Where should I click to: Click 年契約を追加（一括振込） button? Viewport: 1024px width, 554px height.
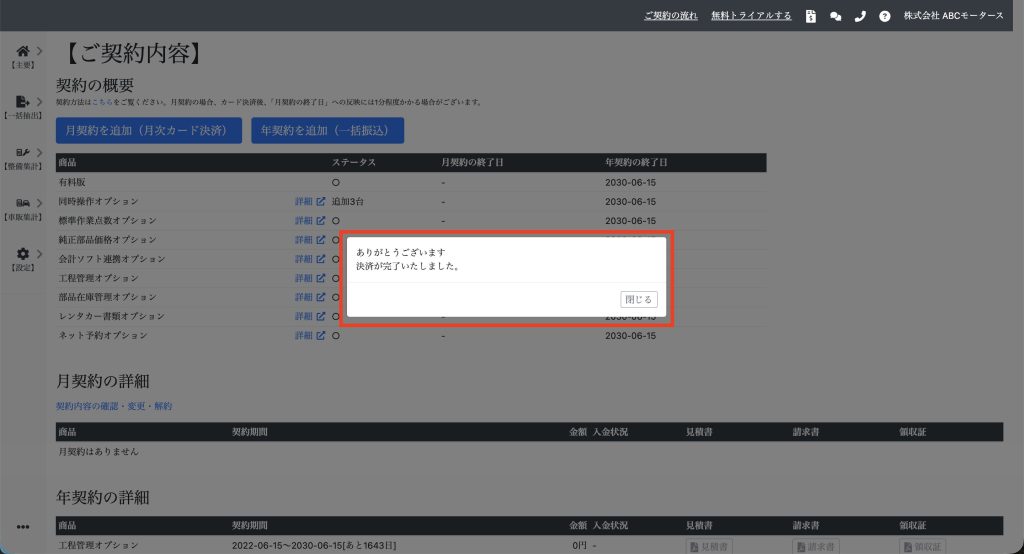[x=327, y=130]
